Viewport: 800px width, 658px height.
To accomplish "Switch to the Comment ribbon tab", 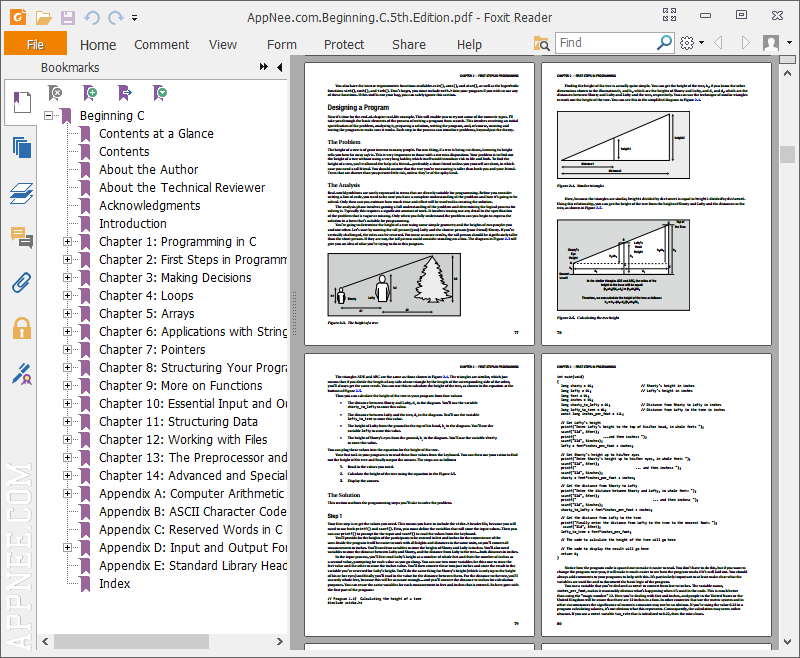I will 161,45.
